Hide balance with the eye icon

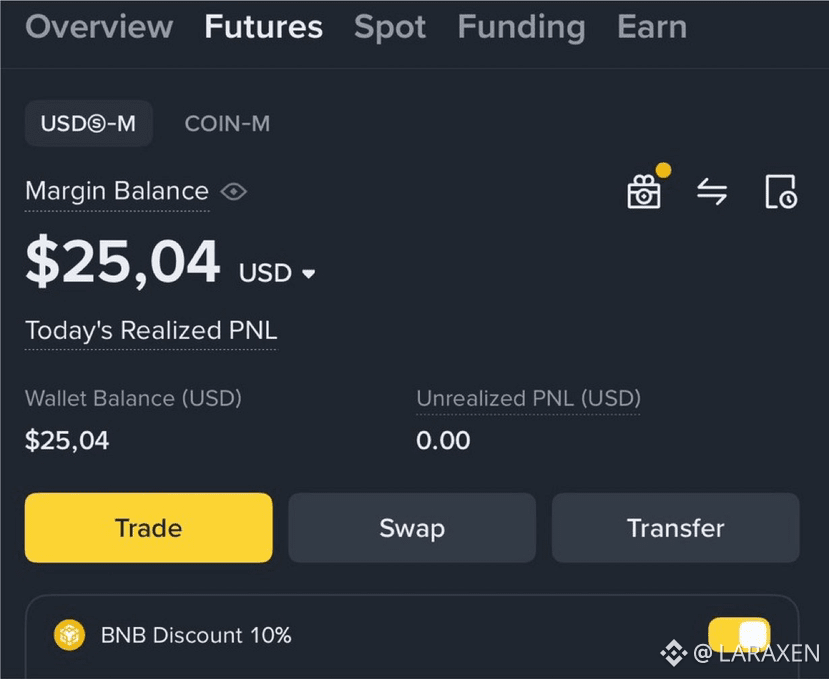[234, 191]
